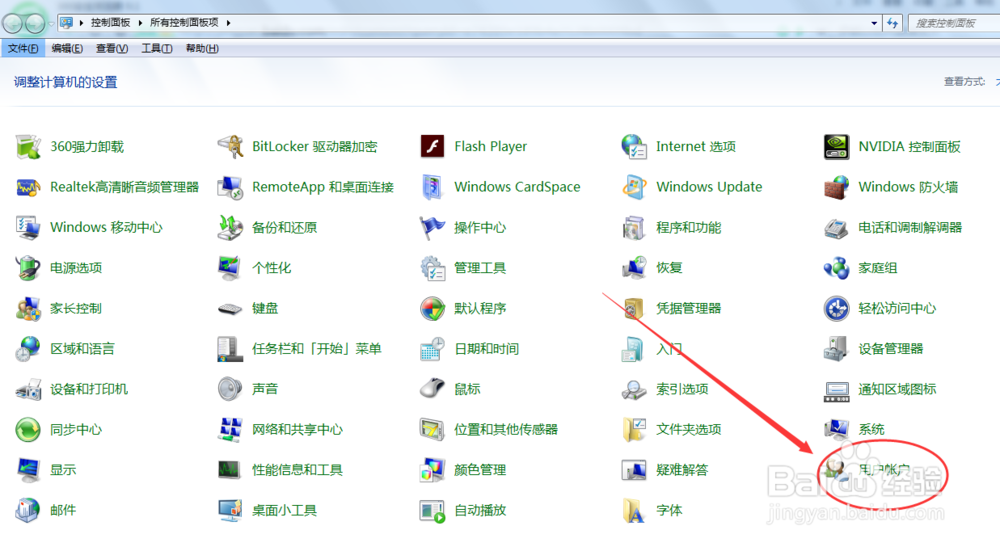Focus the 搜索控制面板 search box
Screen dimensions: 1000x547
tap(954, 23)
